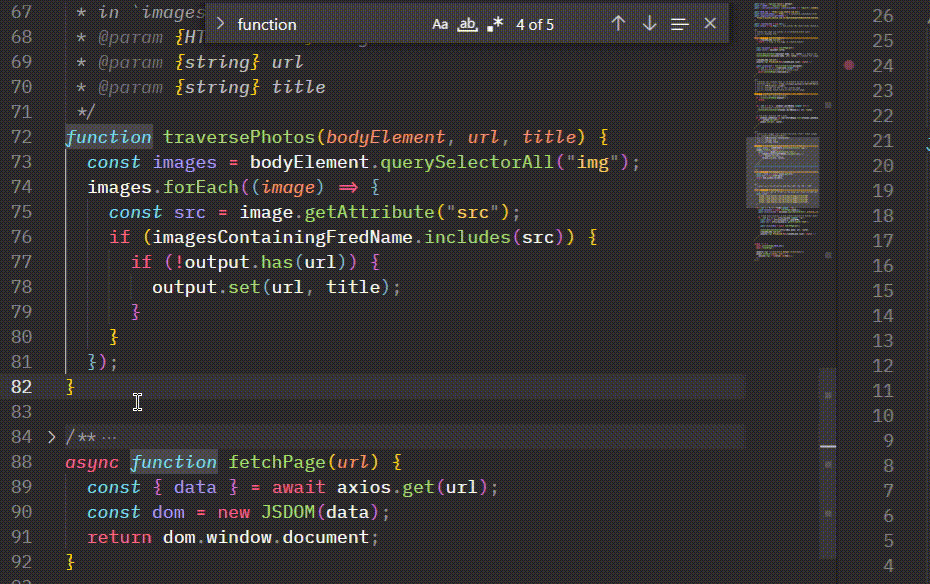
Task: Toggle Match Case option in find widget
Action: (440, 24)
